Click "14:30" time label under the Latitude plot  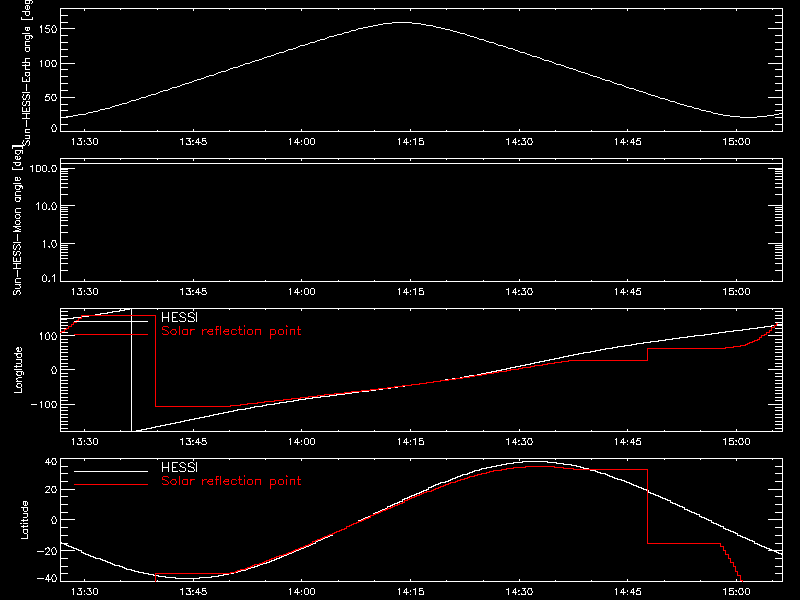point(519,591)
